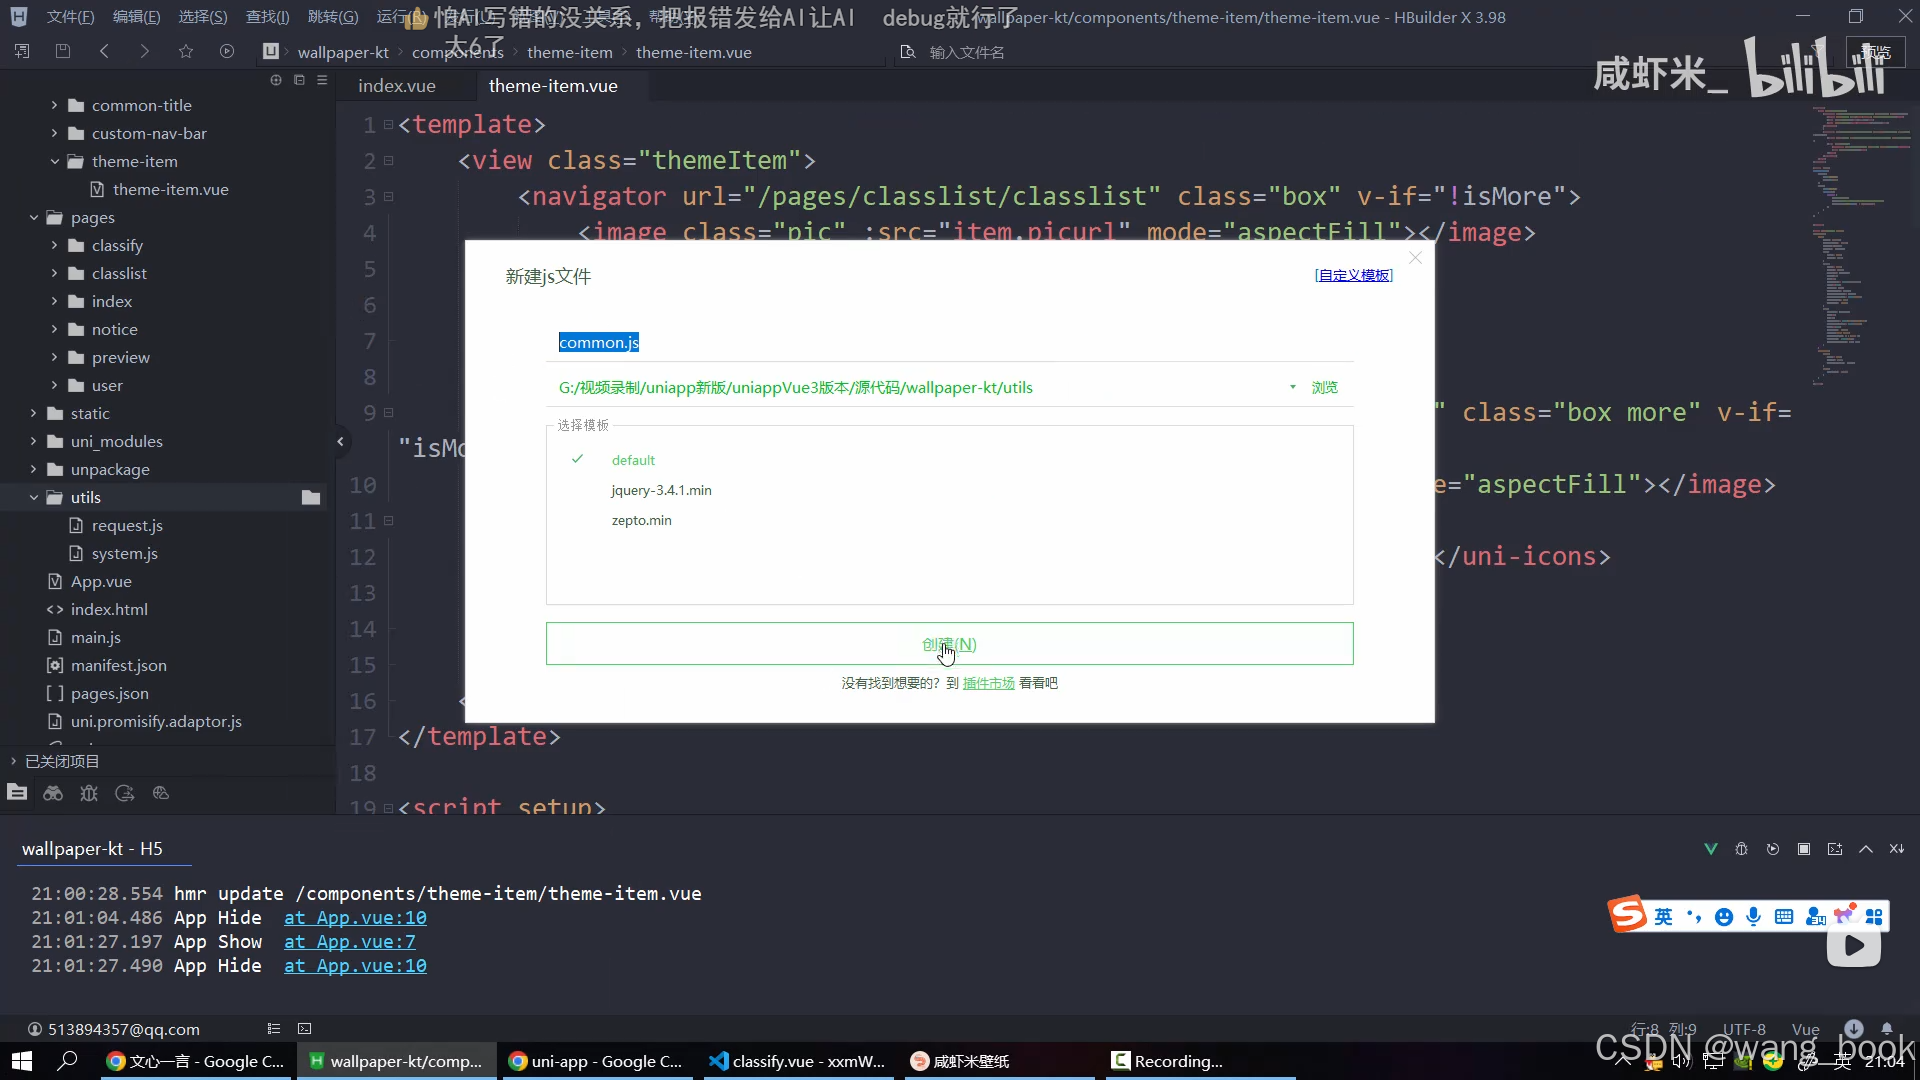Switch to the index.vue editor tab

397,86
